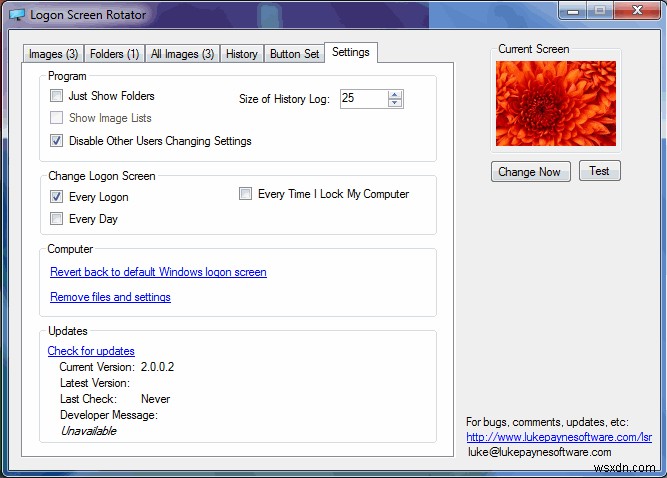
Task: Click Remove files and settings link
Action: click(x=110, y=297)
